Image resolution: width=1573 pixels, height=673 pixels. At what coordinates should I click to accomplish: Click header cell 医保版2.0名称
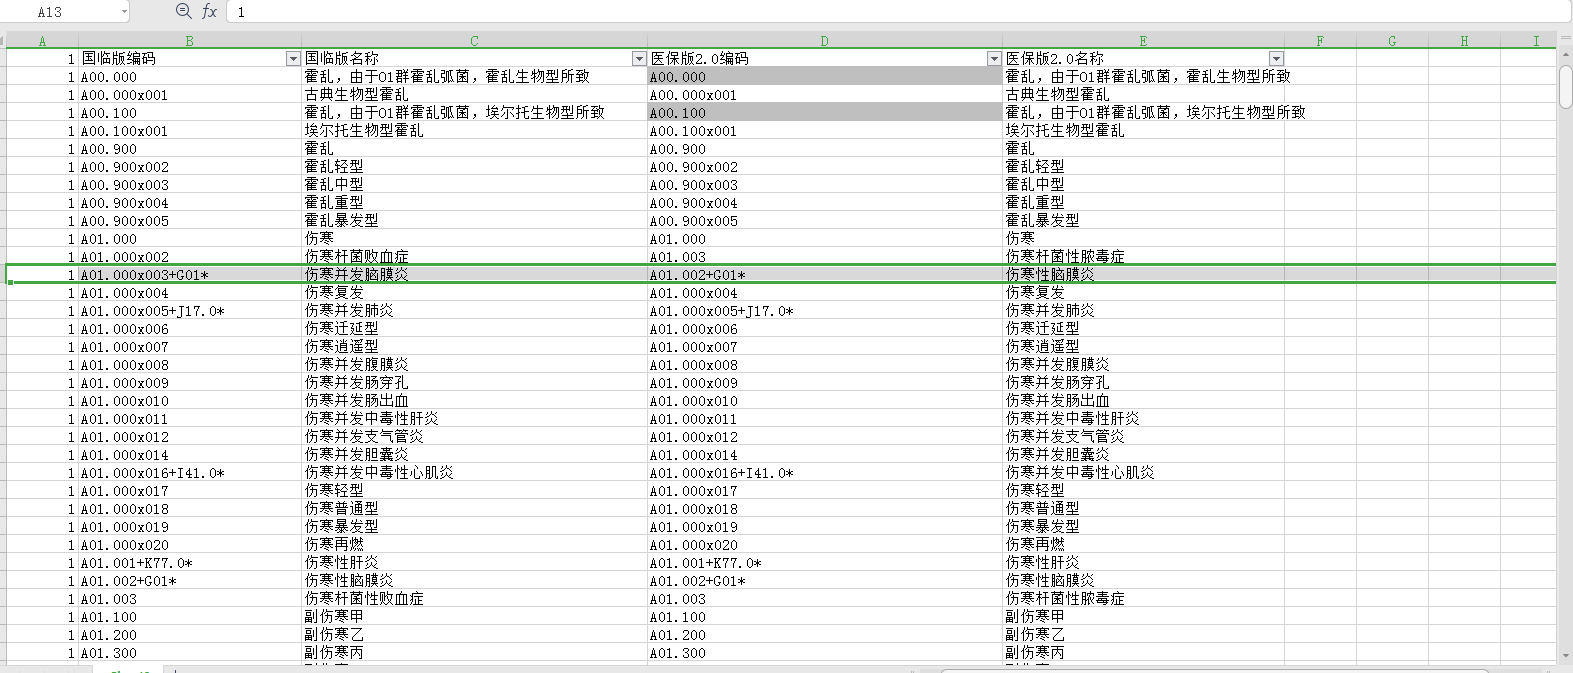pyautogui.click(x=1144, y=59)
